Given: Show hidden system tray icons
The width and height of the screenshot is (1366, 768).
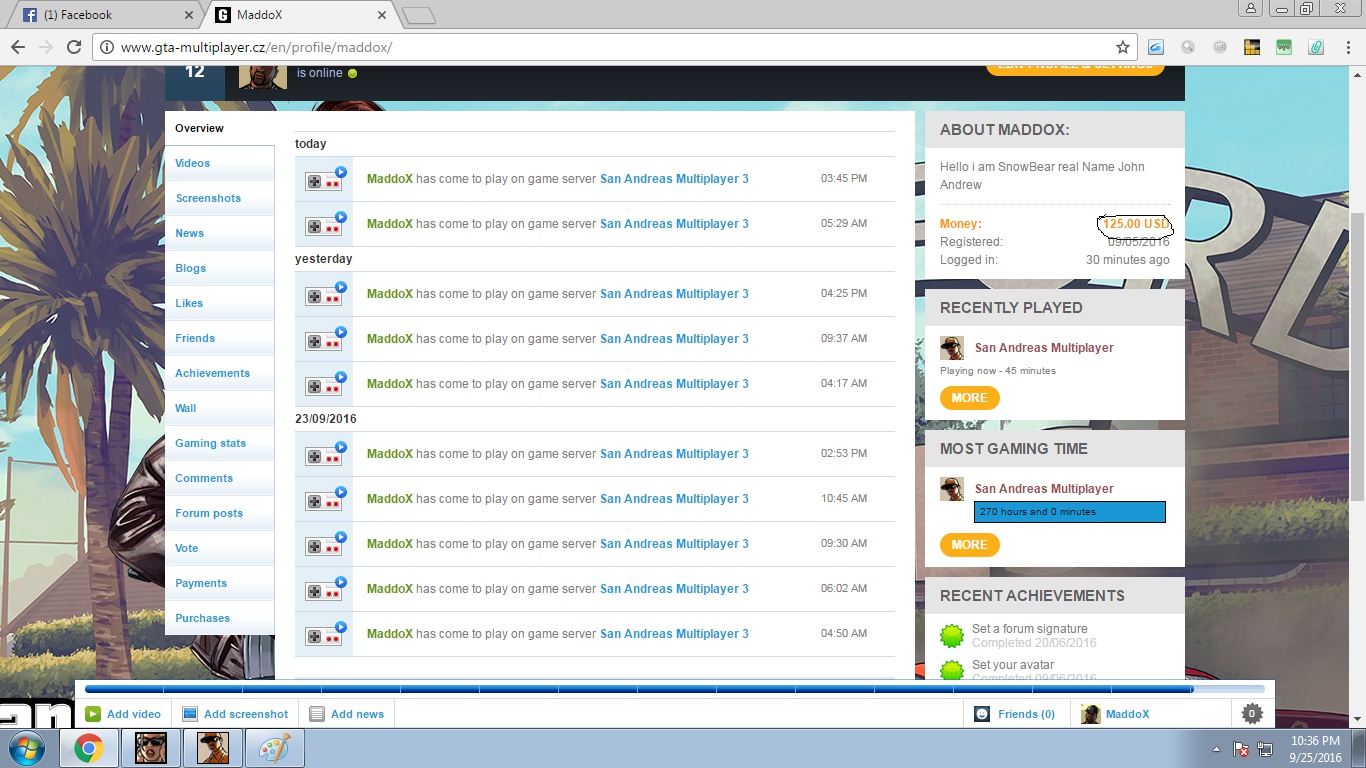Looking at the screenshot, I should [x=1216, y=749].
